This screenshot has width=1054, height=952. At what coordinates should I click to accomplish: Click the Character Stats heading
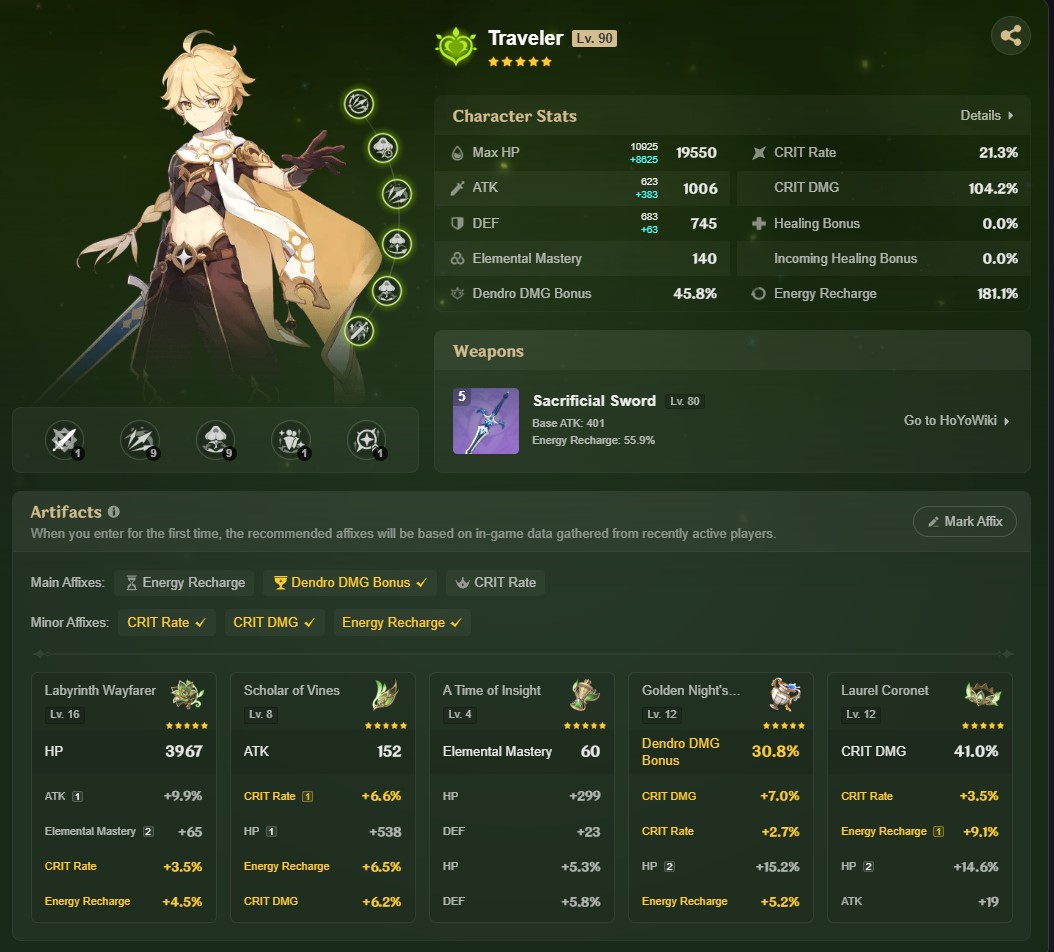pos(515,116)
